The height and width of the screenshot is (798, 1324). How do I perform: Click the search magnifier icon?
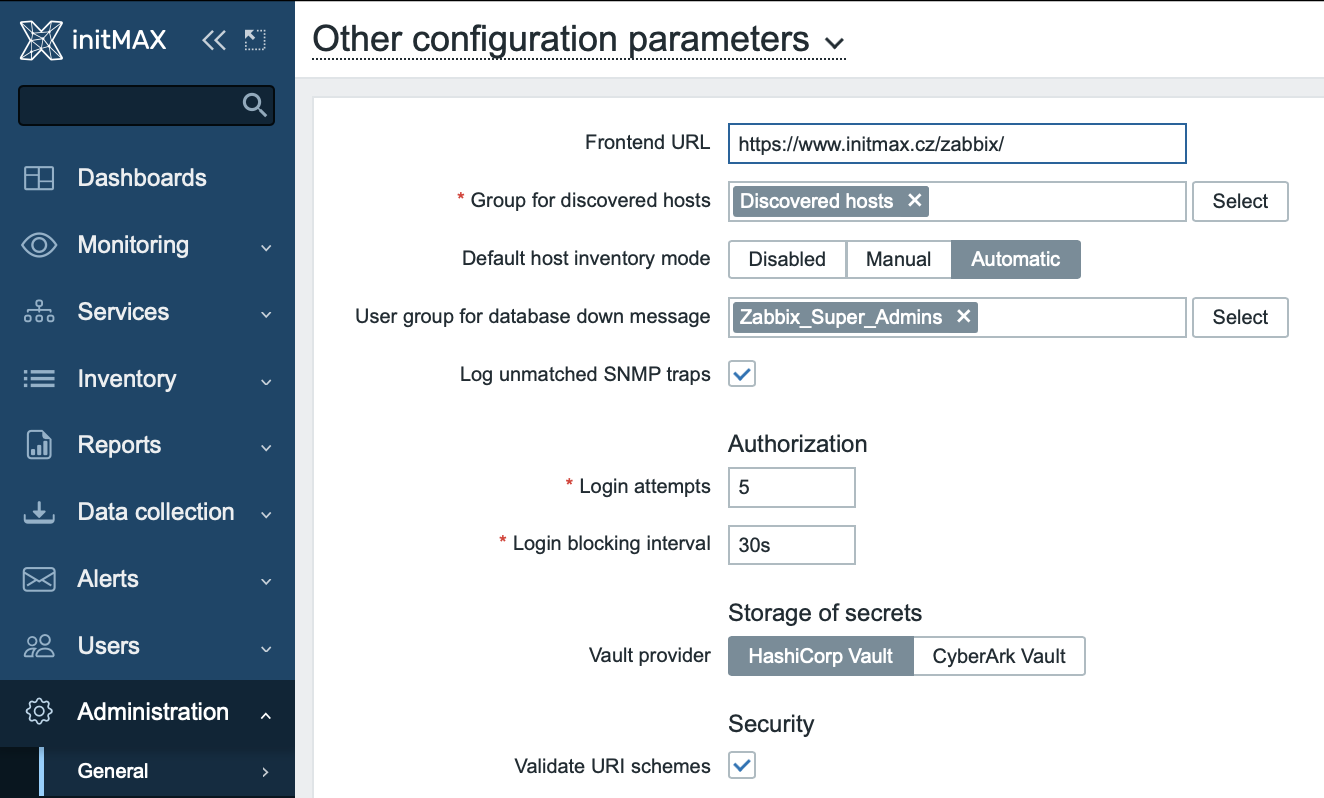coord(255,105)
